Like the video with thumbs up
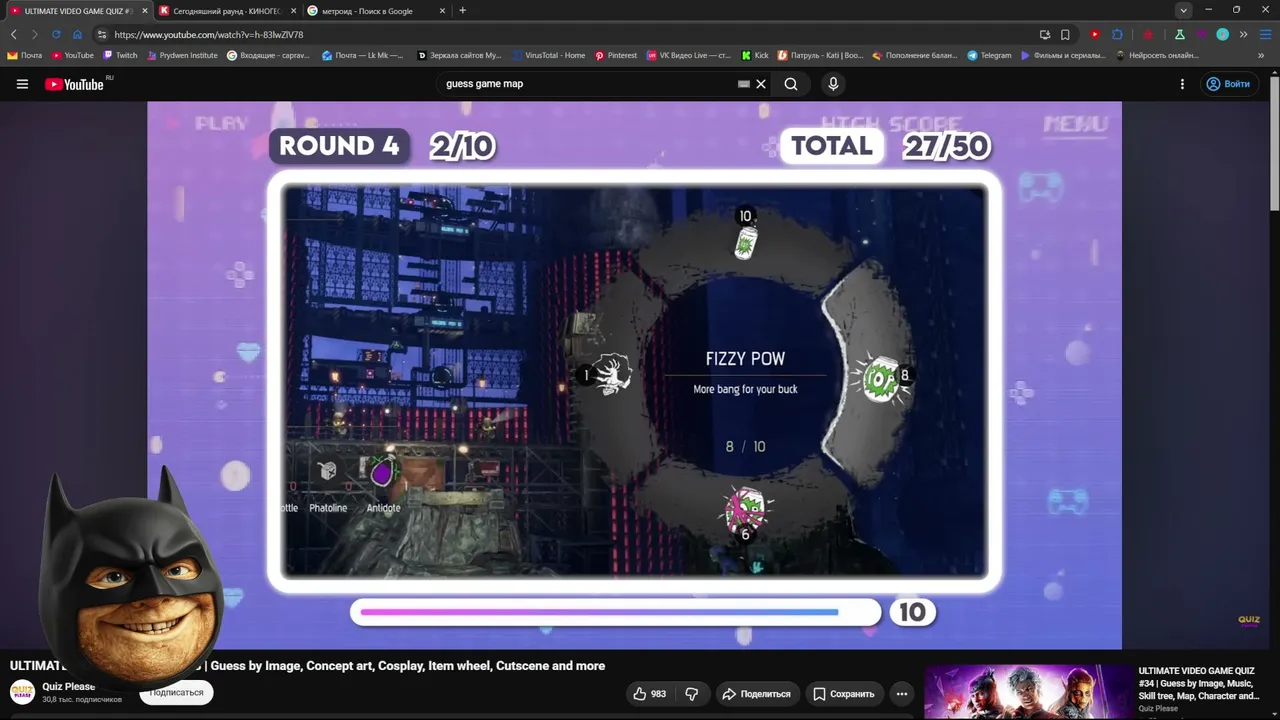 (649, 693)
